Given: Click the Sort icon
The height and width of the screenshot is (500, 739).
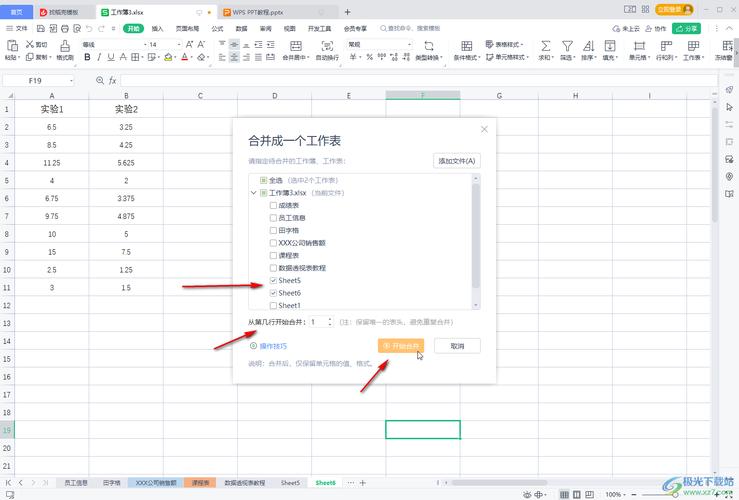Looking at the screenshot, I should 589,46.
